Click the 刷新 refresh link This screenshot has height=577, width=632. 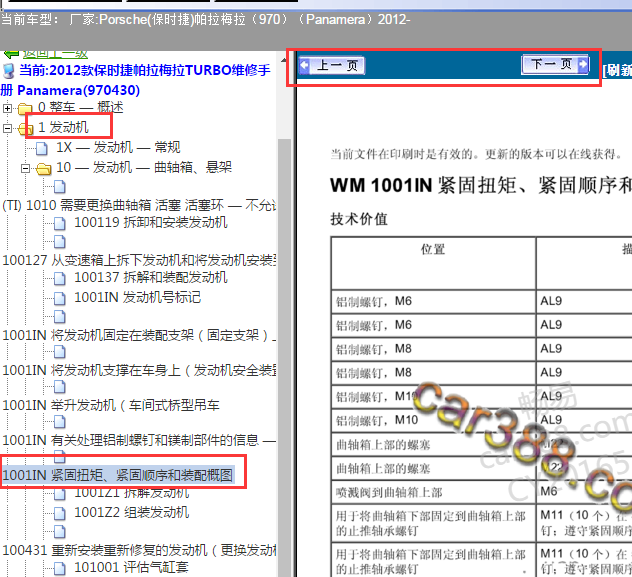pos(617,70)
